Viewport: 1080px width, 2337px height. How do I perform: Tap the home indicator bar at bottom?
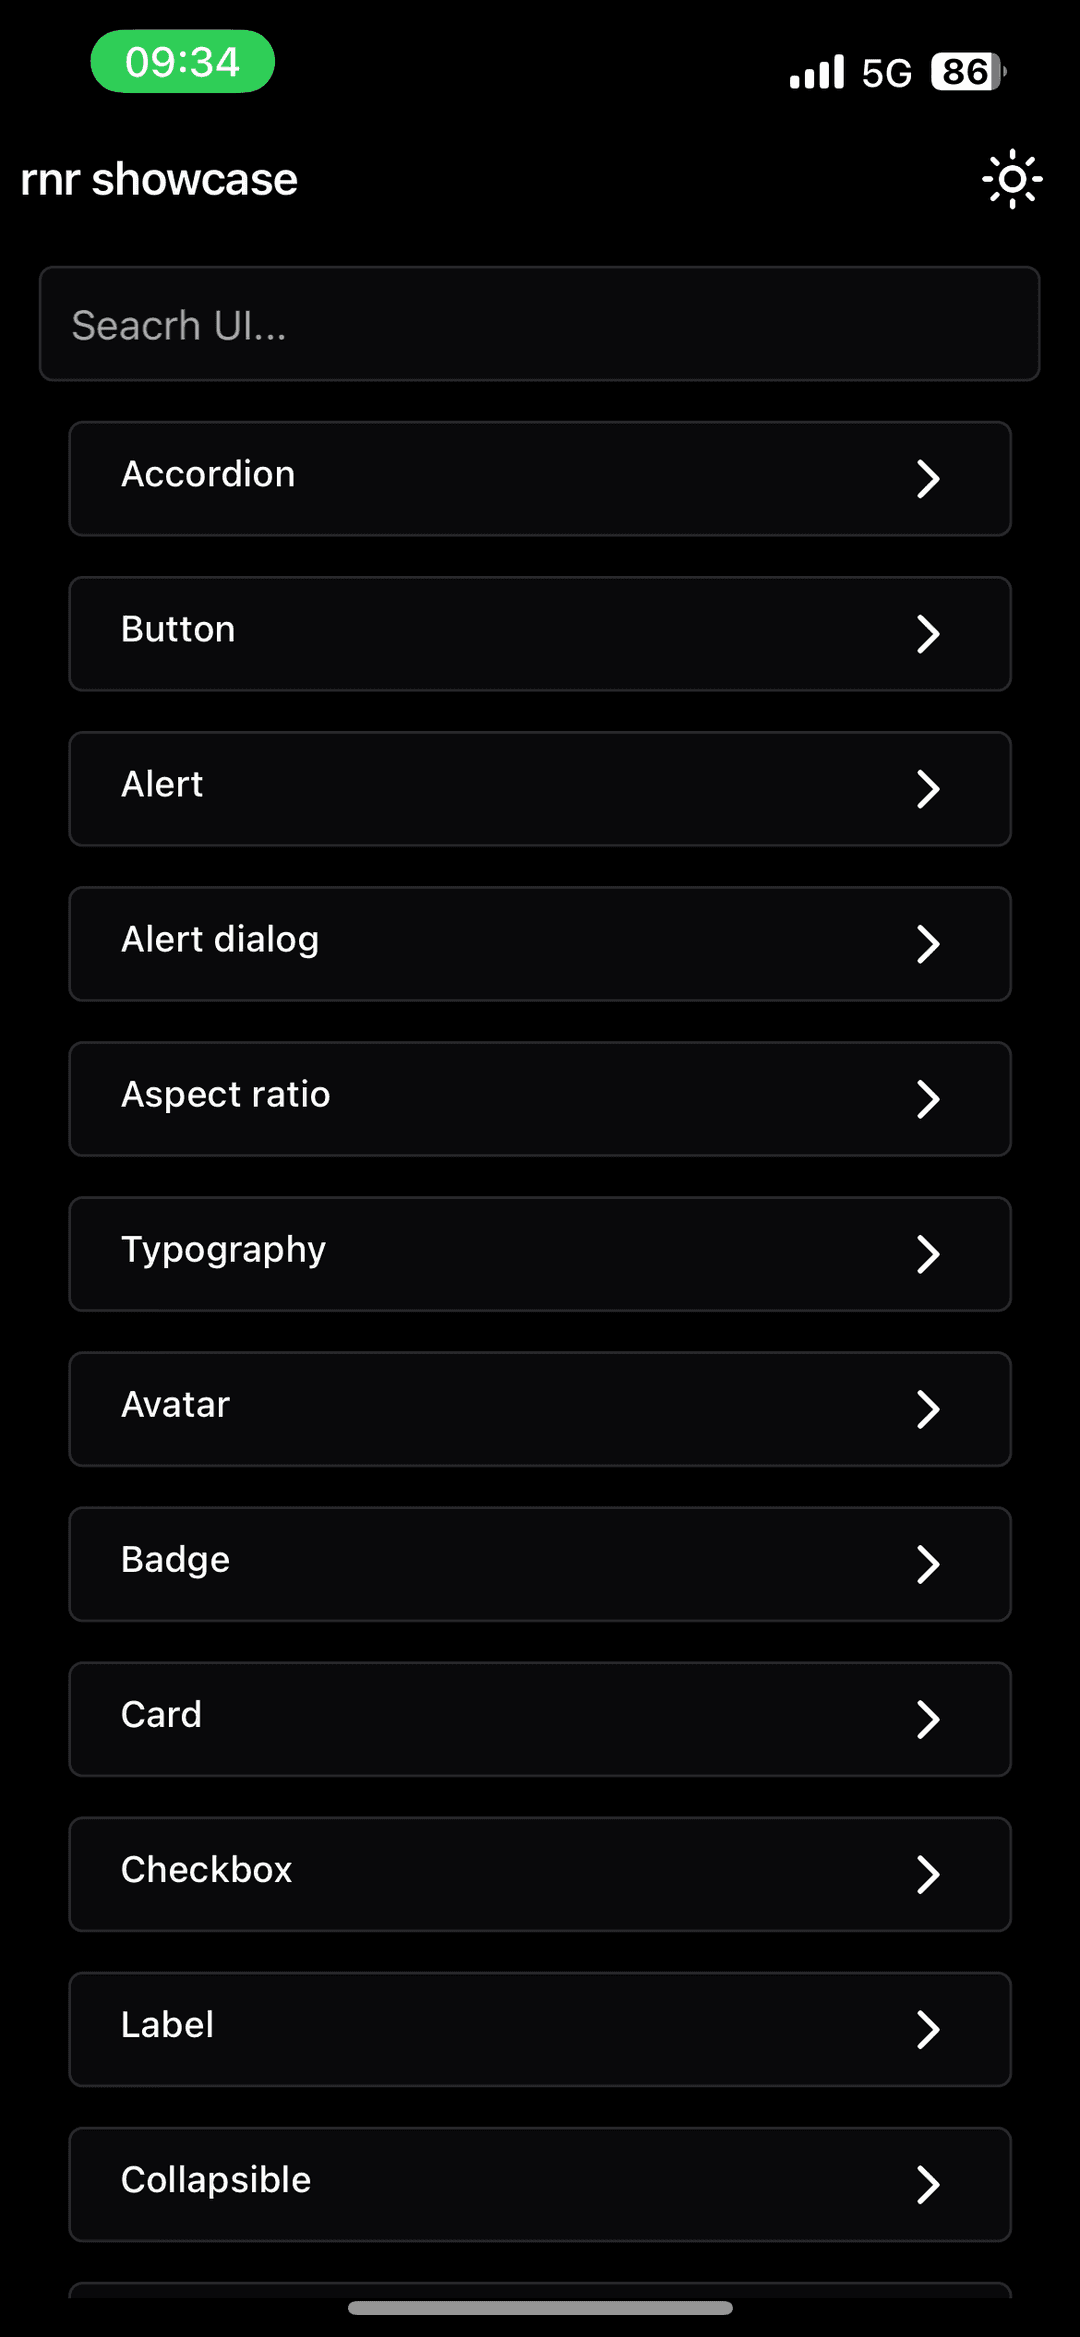point(540,2308)
